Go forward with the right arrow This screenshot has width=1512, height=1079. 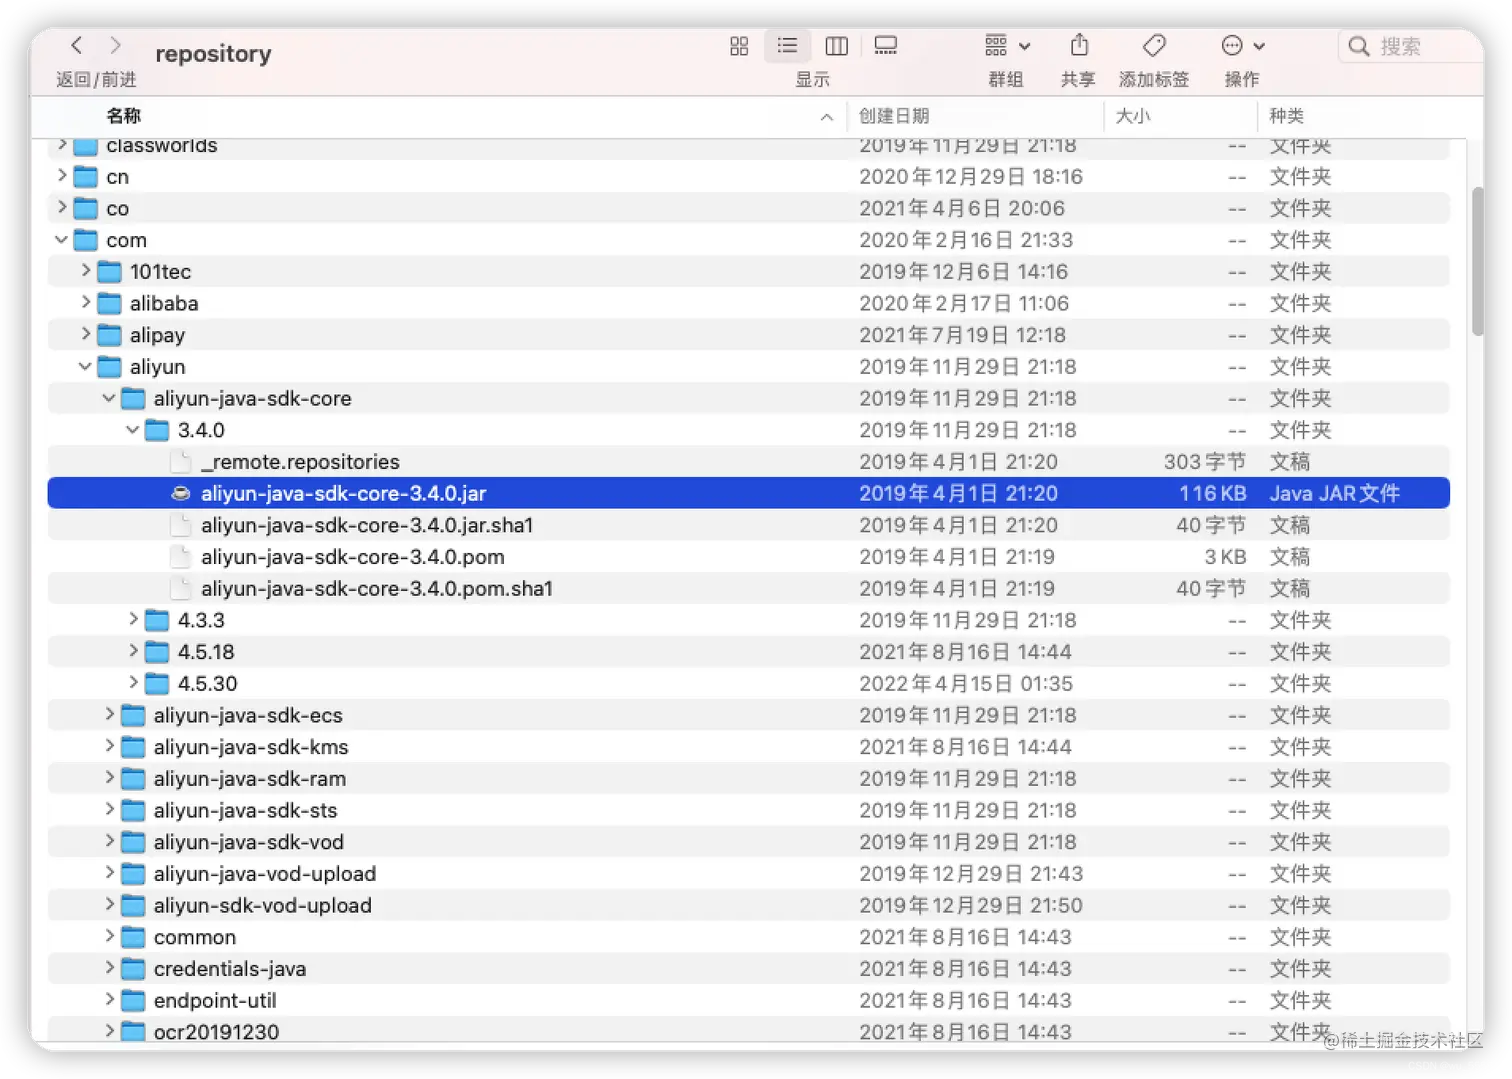tap(115, 45)
